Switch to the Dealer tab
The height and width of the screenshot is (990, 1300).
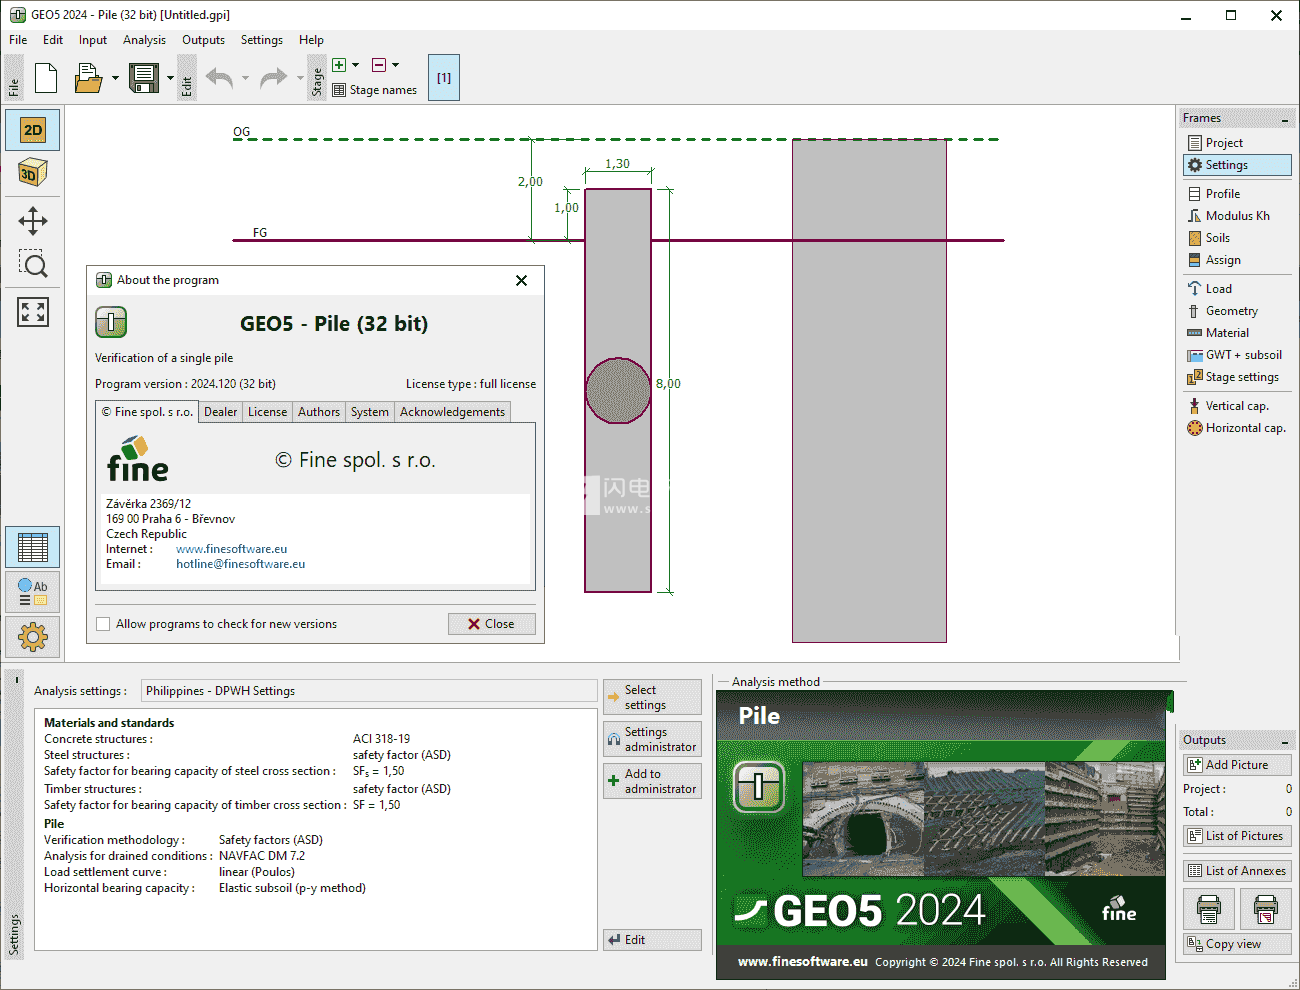(x=221, y=412)
